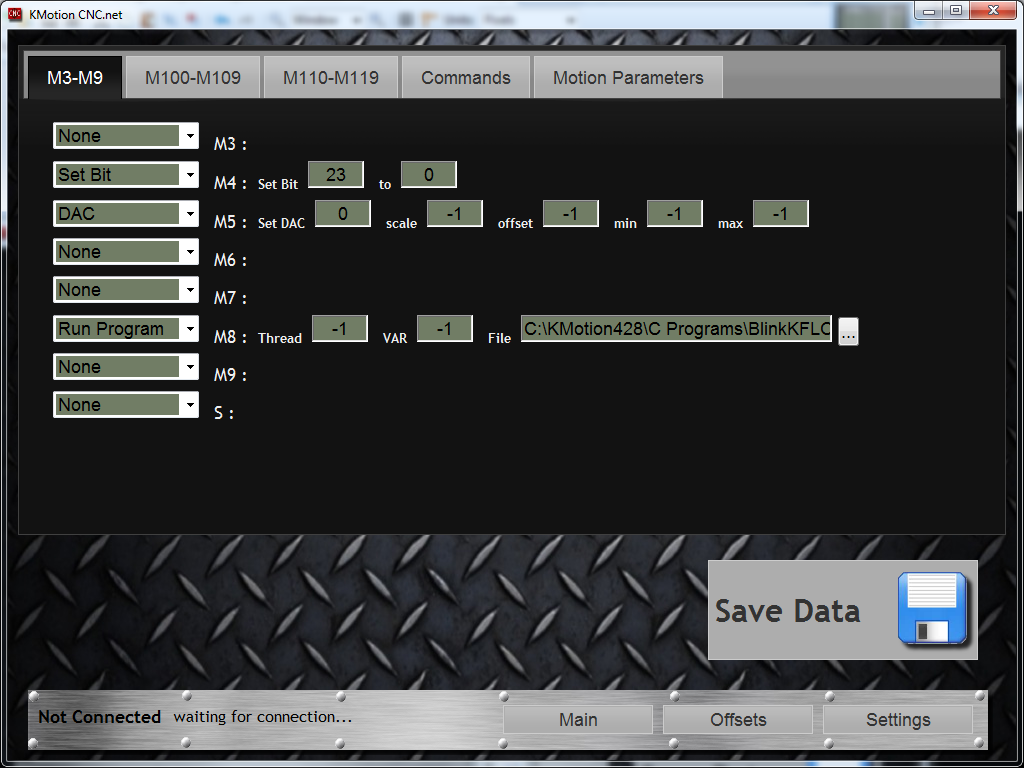
Task: Select the Commands tab
Action: [x=466, y=78]
